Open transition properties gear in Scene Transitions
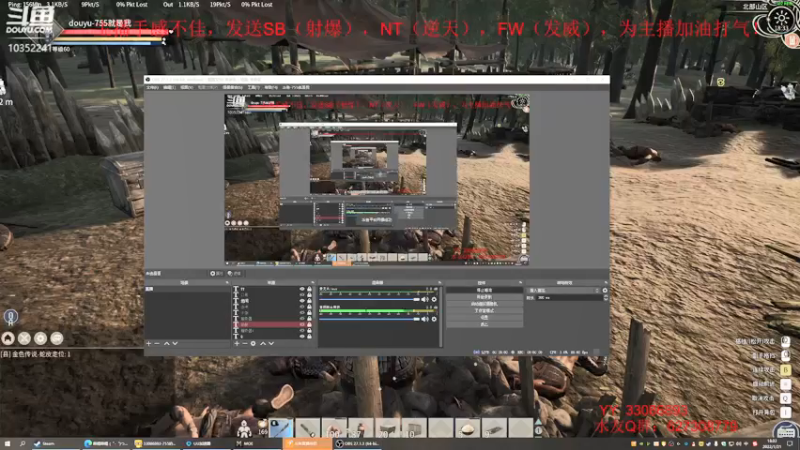The width and height of the screenshot is (800, 450). tap(605, 290)
